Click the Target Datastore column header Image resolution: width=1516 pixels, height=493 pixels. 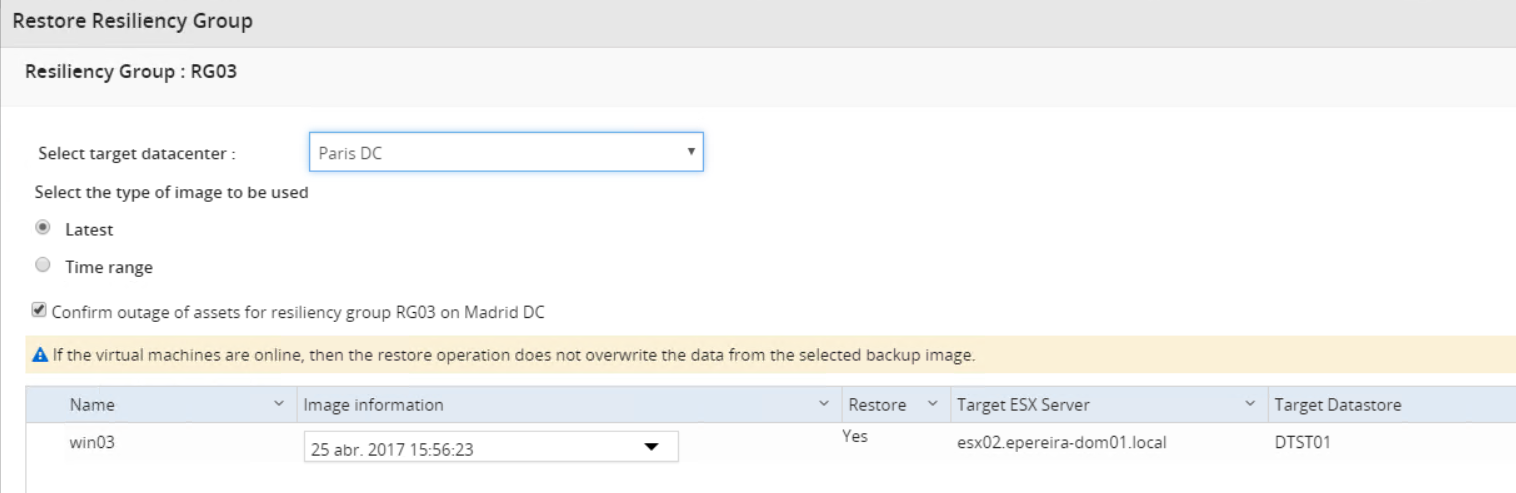(x=1337, y=405)
